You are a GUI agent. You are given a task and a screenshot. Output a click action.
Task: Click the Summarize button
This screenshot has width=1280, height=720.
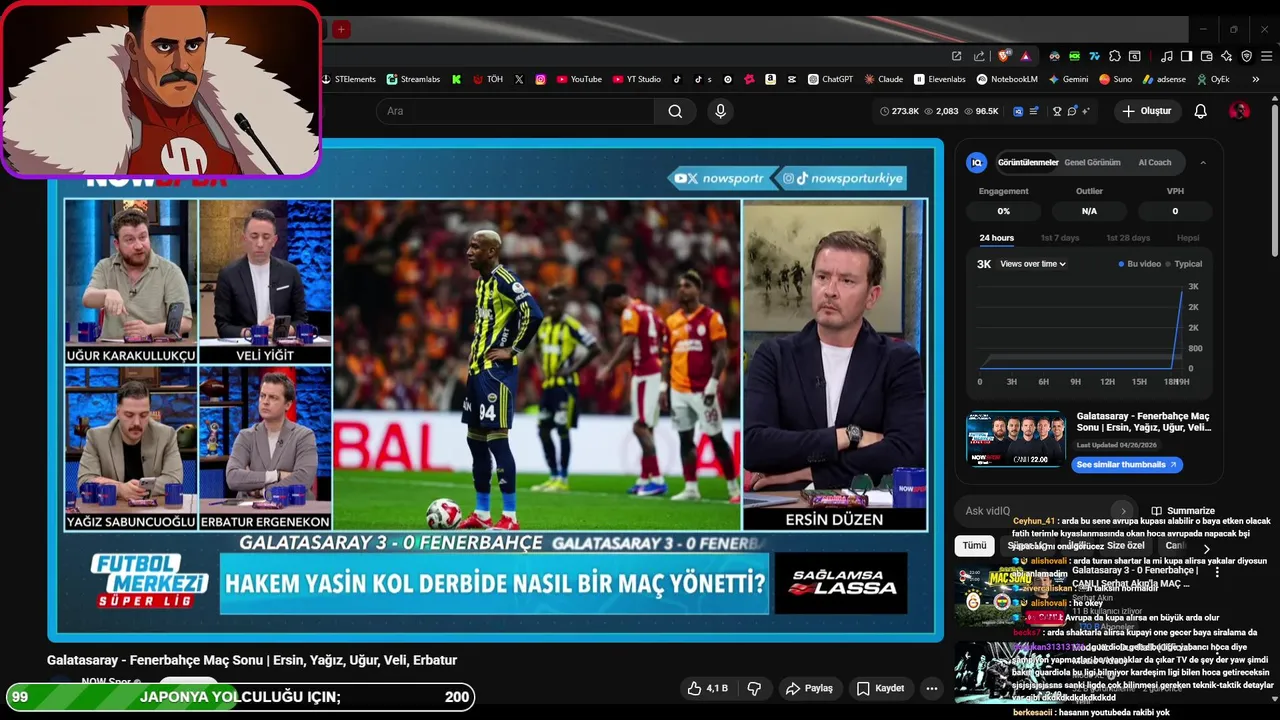[1183, 511]
